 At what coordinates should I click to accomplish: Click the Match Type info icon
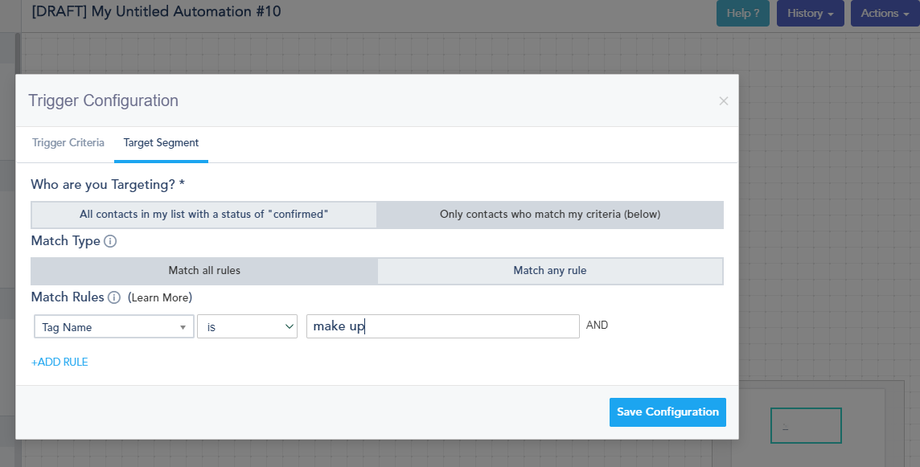tap(110, 241)
